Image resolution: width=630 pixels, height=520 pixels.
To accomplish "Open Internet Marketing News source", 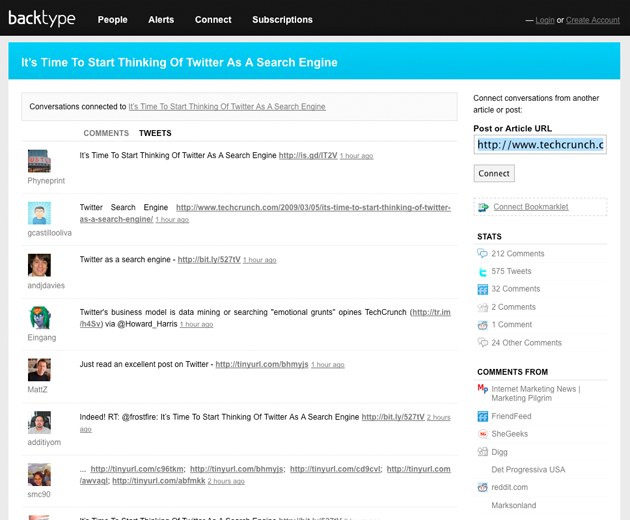I will (536, 393).
